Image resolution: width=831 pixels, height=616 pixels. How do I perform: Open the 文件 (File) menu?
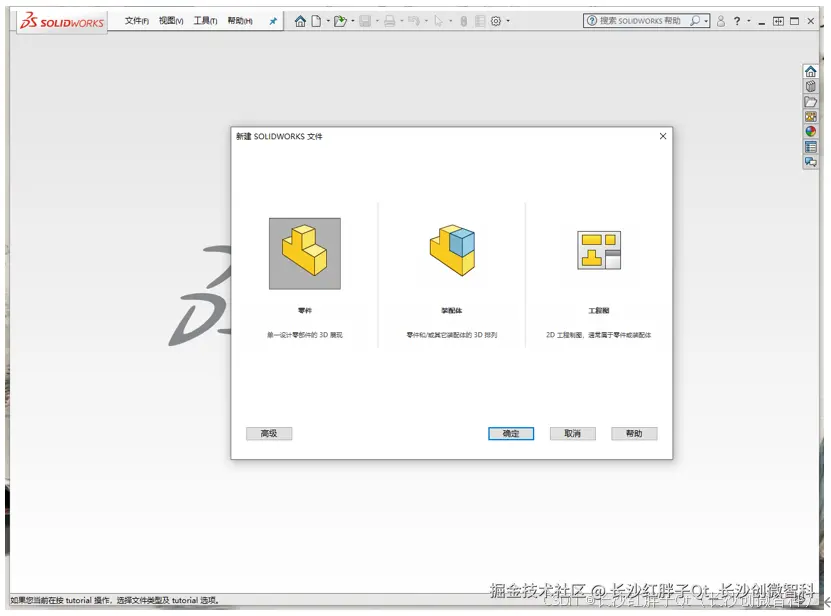pos(137,21)
